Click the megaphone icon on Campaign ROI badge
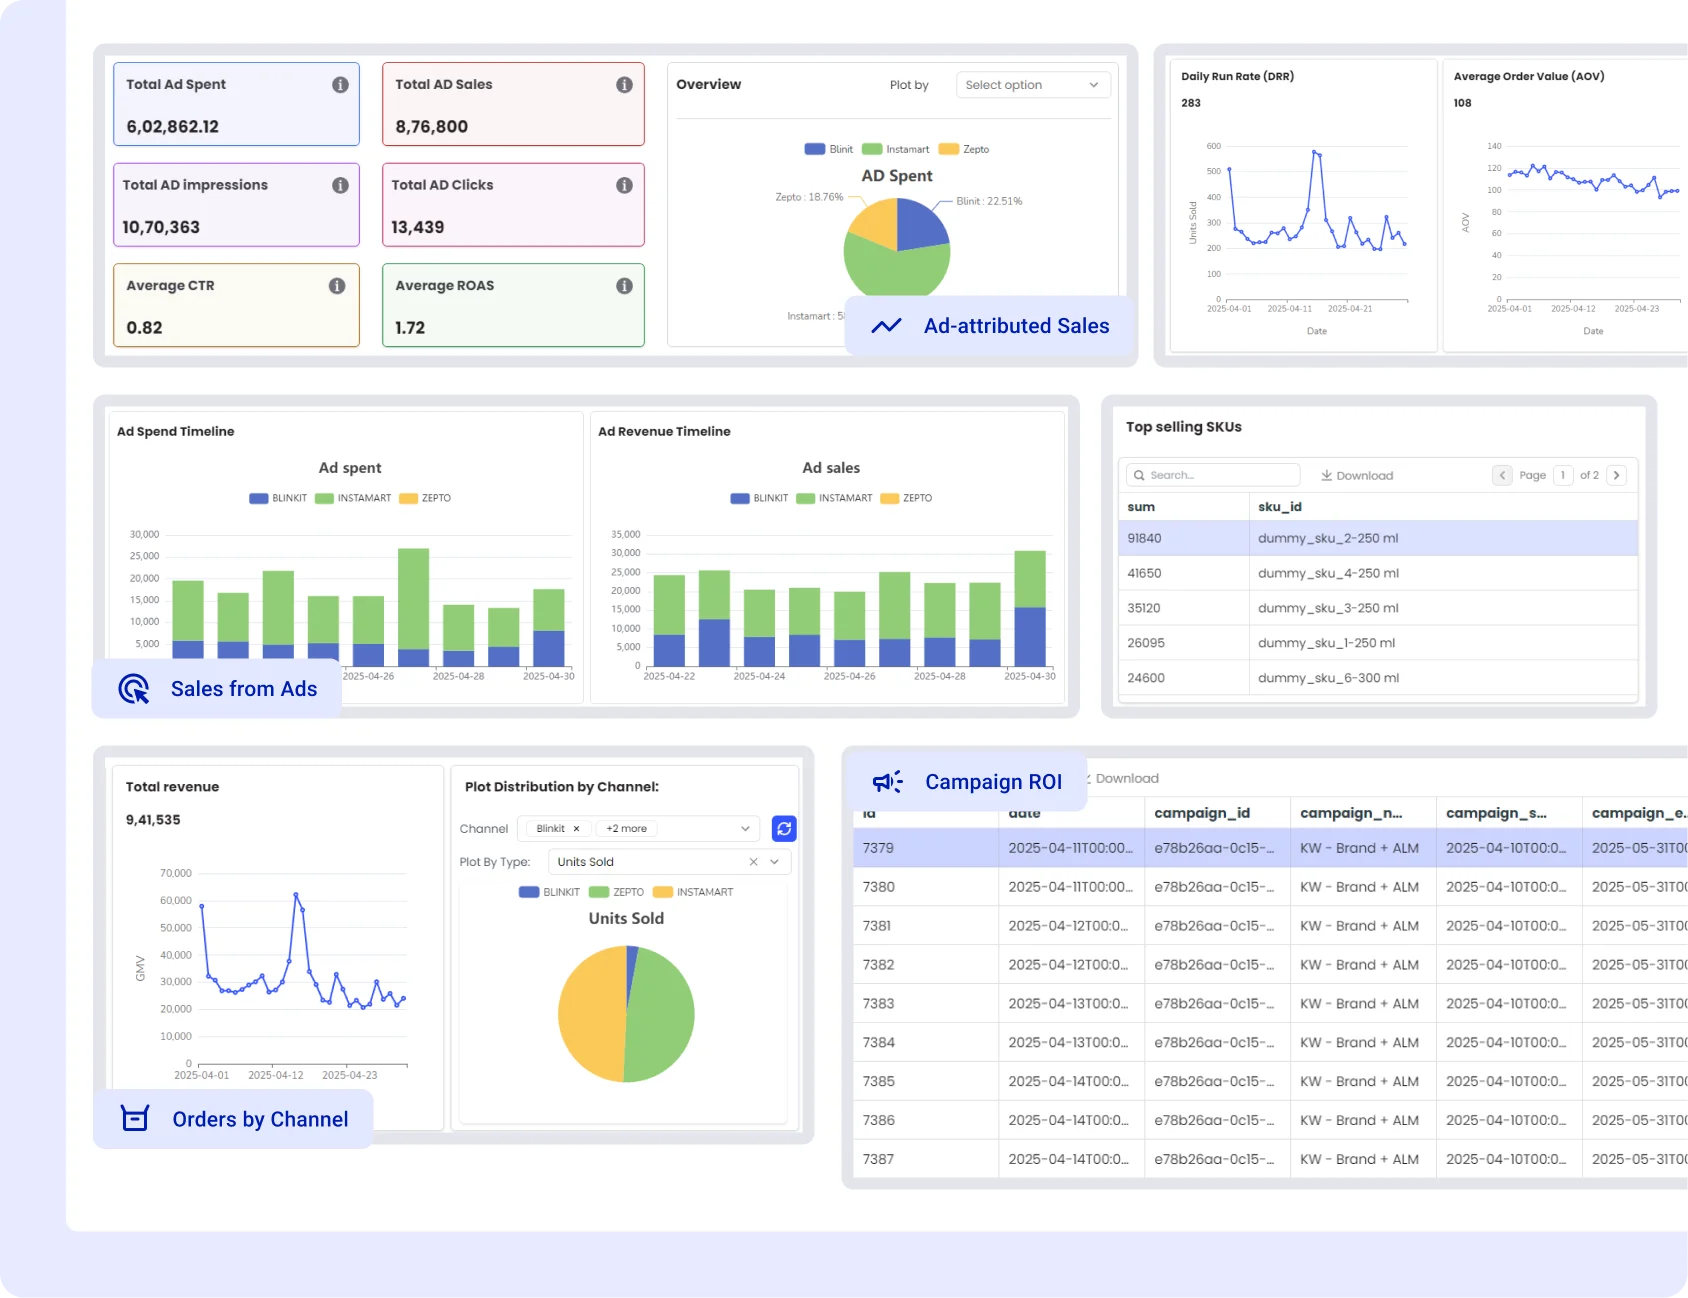 click(x=888, y=782)
